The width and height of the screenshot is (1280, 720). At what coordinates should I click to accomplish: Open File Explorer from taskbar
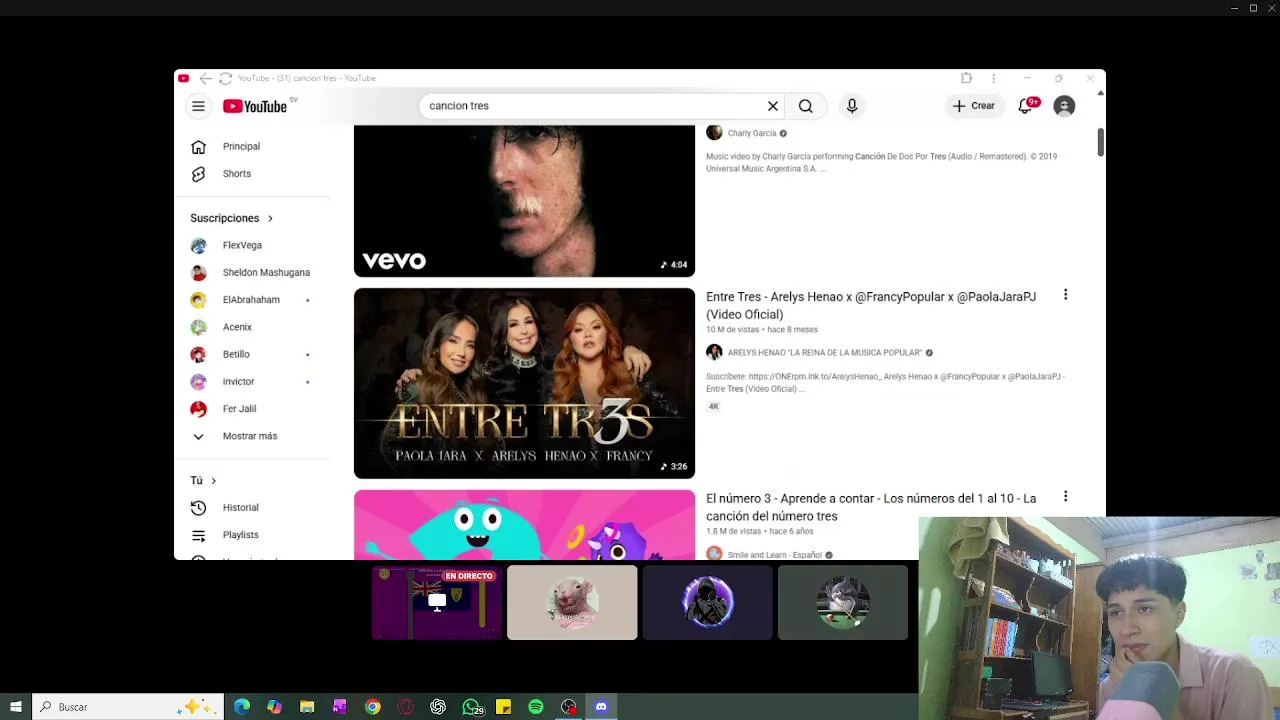pyautogui.click(x=307, y=707)
